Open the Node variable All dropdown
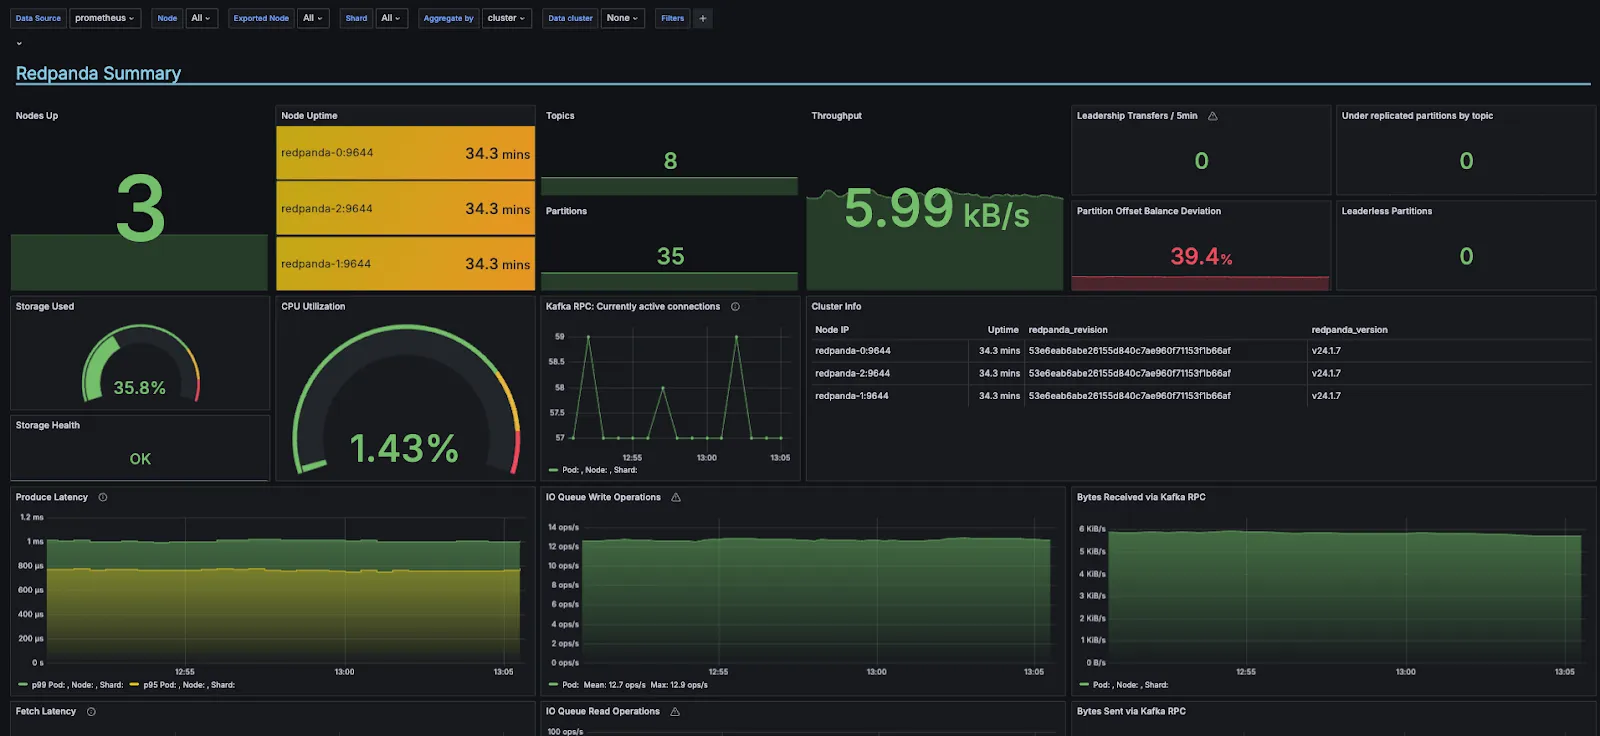Screen dimensions: 1600x736 coord(201,18)
